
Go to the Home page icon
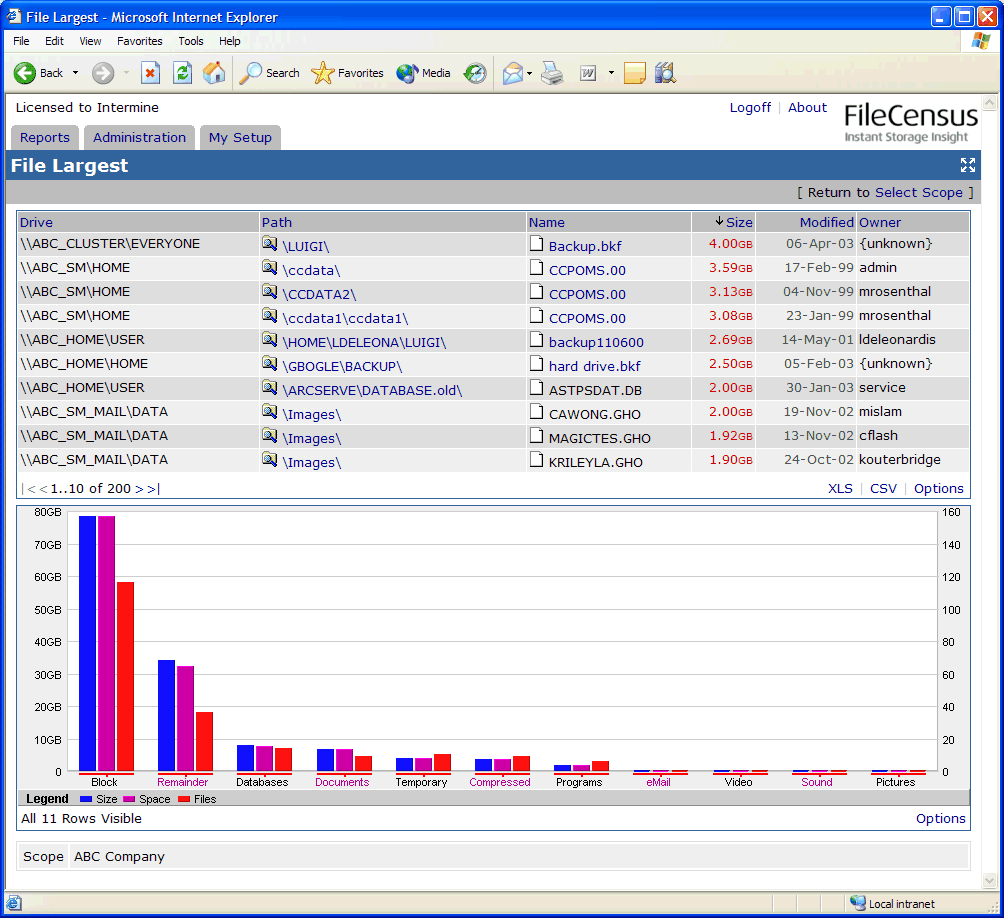pos(214,73)
